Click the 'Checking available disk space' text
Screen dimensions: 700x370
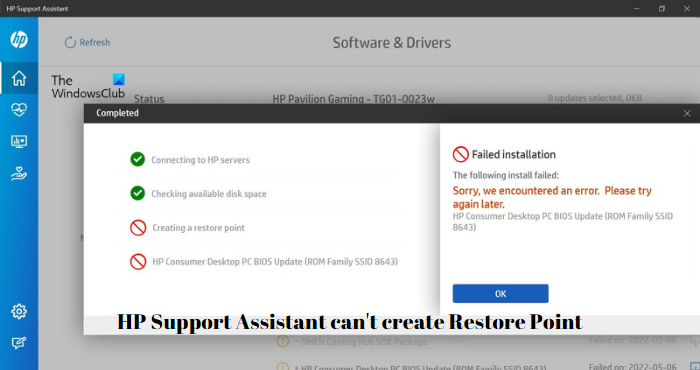point(209,194)
